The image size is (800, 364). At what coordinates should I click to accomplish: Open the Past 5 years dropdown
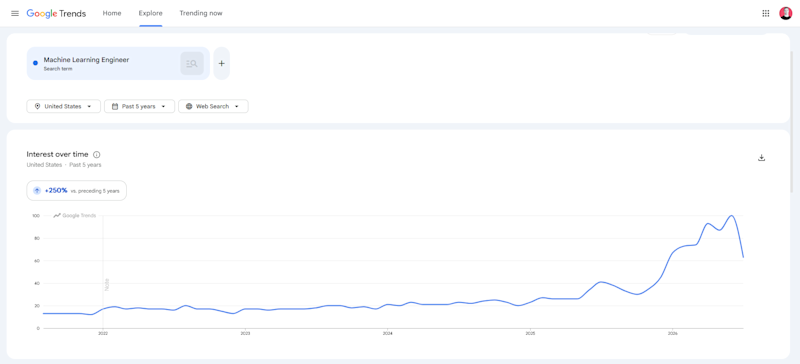pos(139,106)
